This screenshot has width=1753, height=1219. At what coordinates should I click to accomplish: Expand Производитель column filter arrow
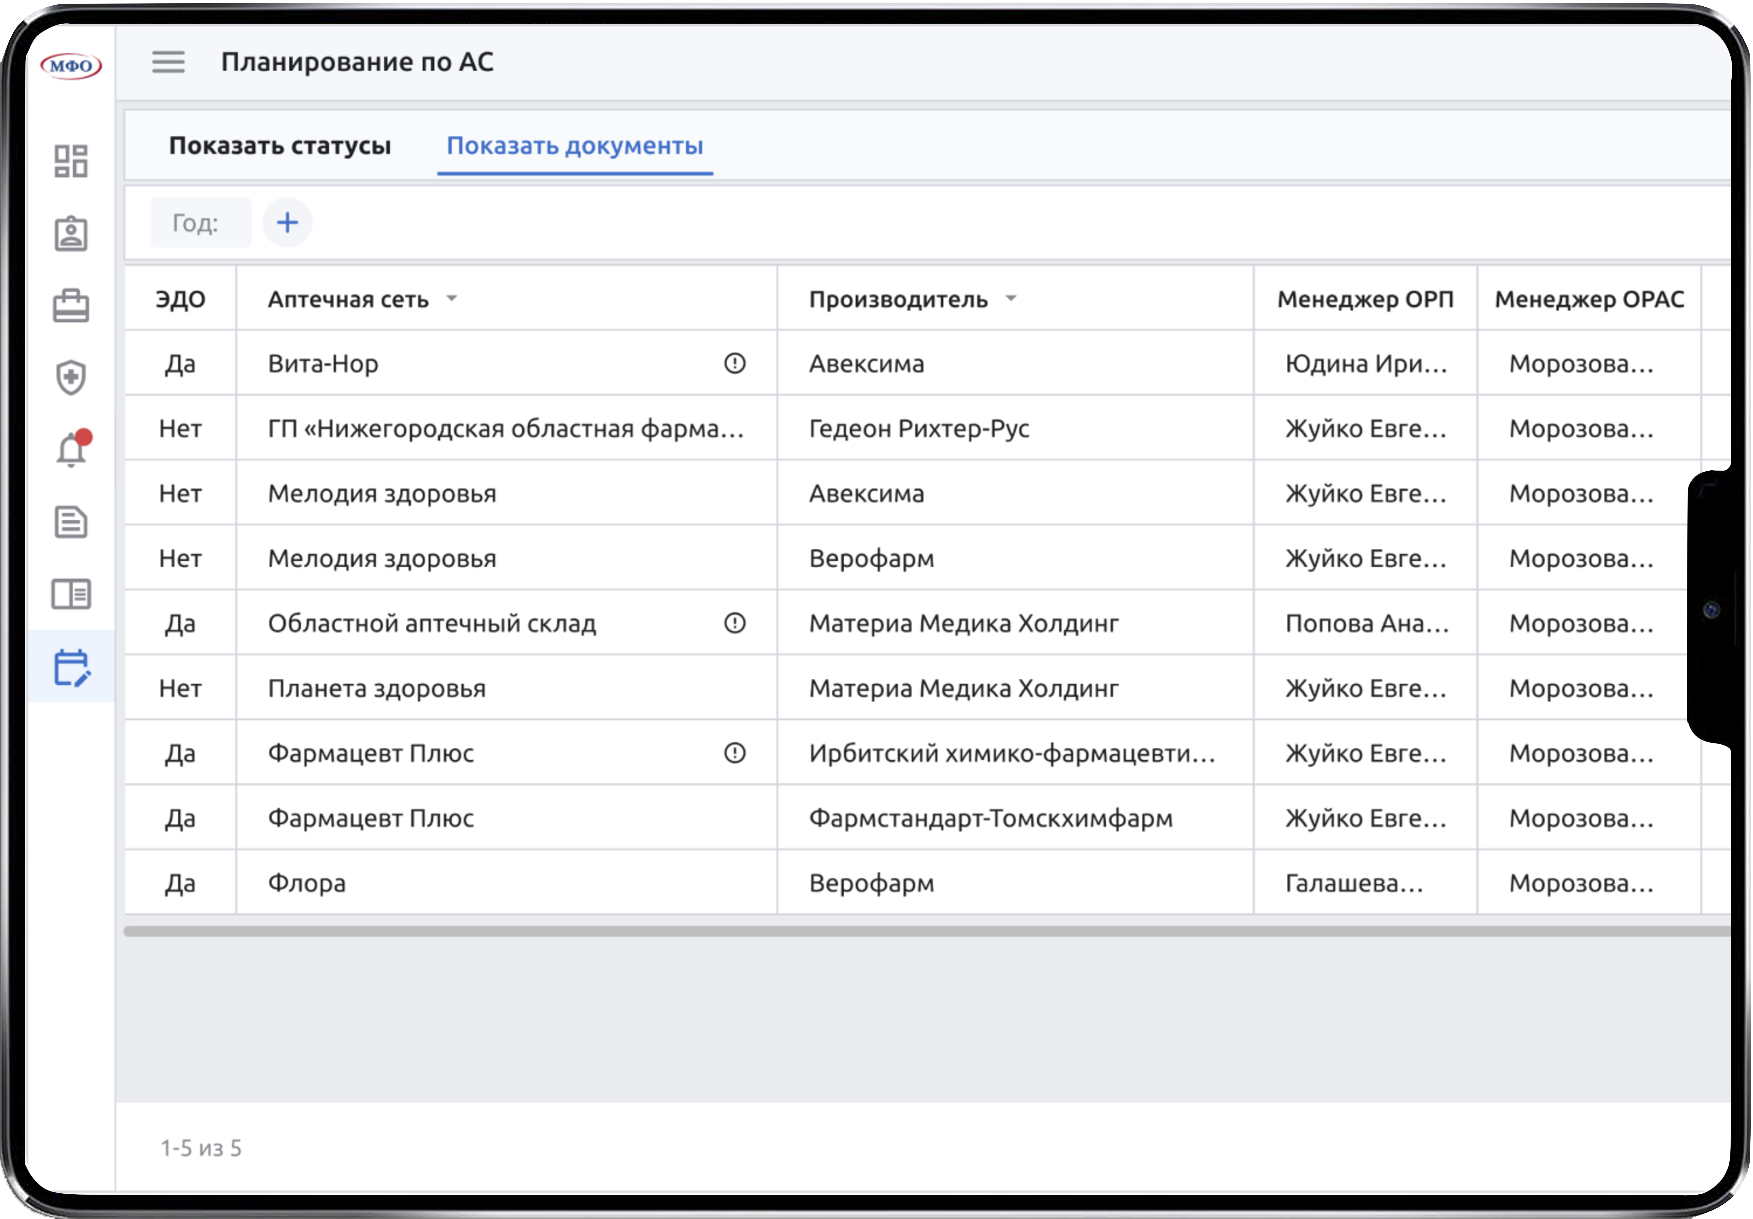[1011, 299]
